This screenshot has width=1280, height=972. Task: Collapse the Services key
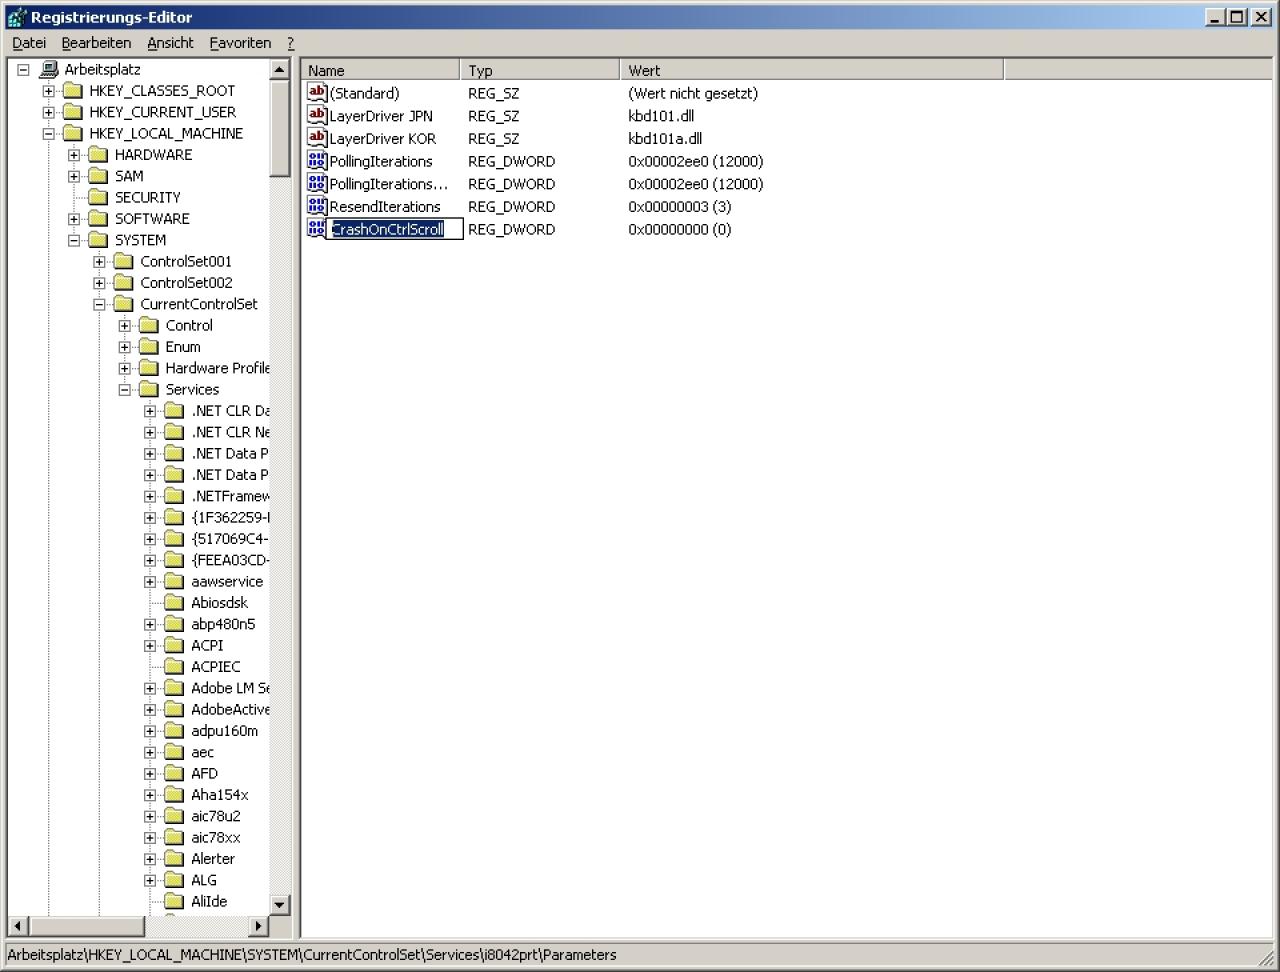coord(125,390)
